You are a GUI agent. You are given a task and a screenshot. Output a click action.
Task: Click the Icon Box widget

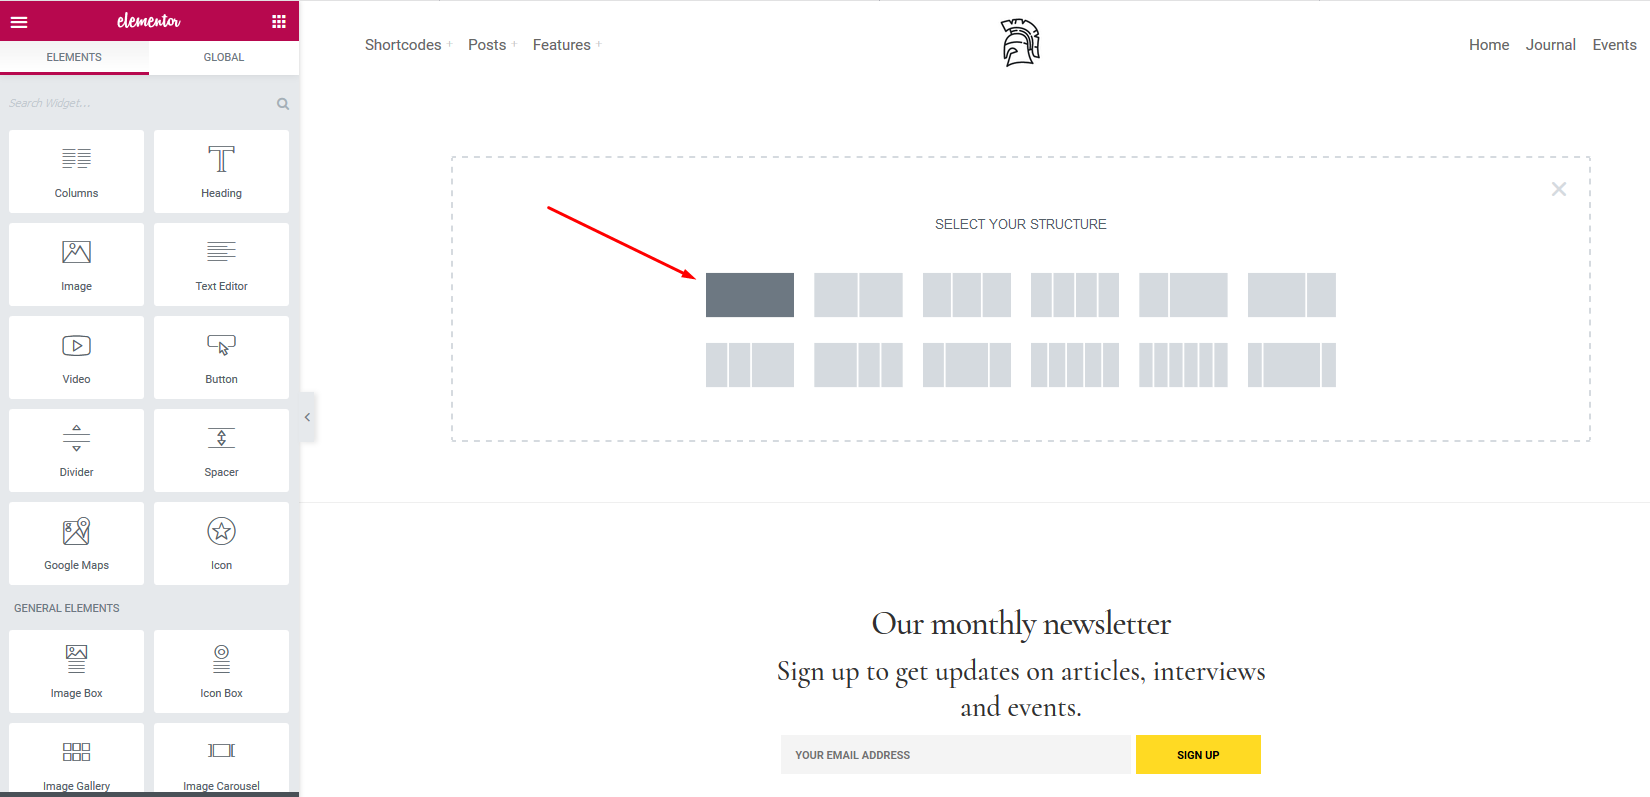[x=221, y=671]
